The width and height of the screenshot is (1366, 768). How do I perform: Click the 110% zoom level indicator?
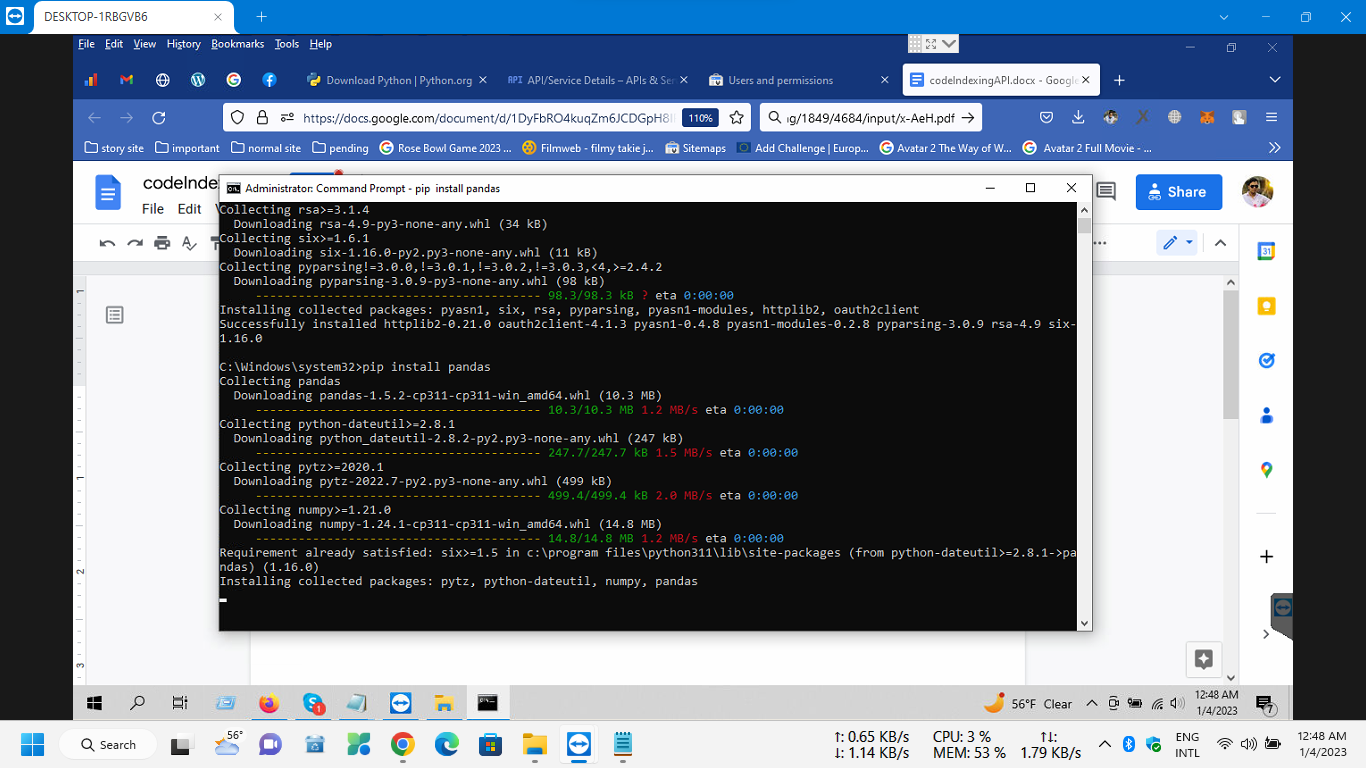click(700, 118)
